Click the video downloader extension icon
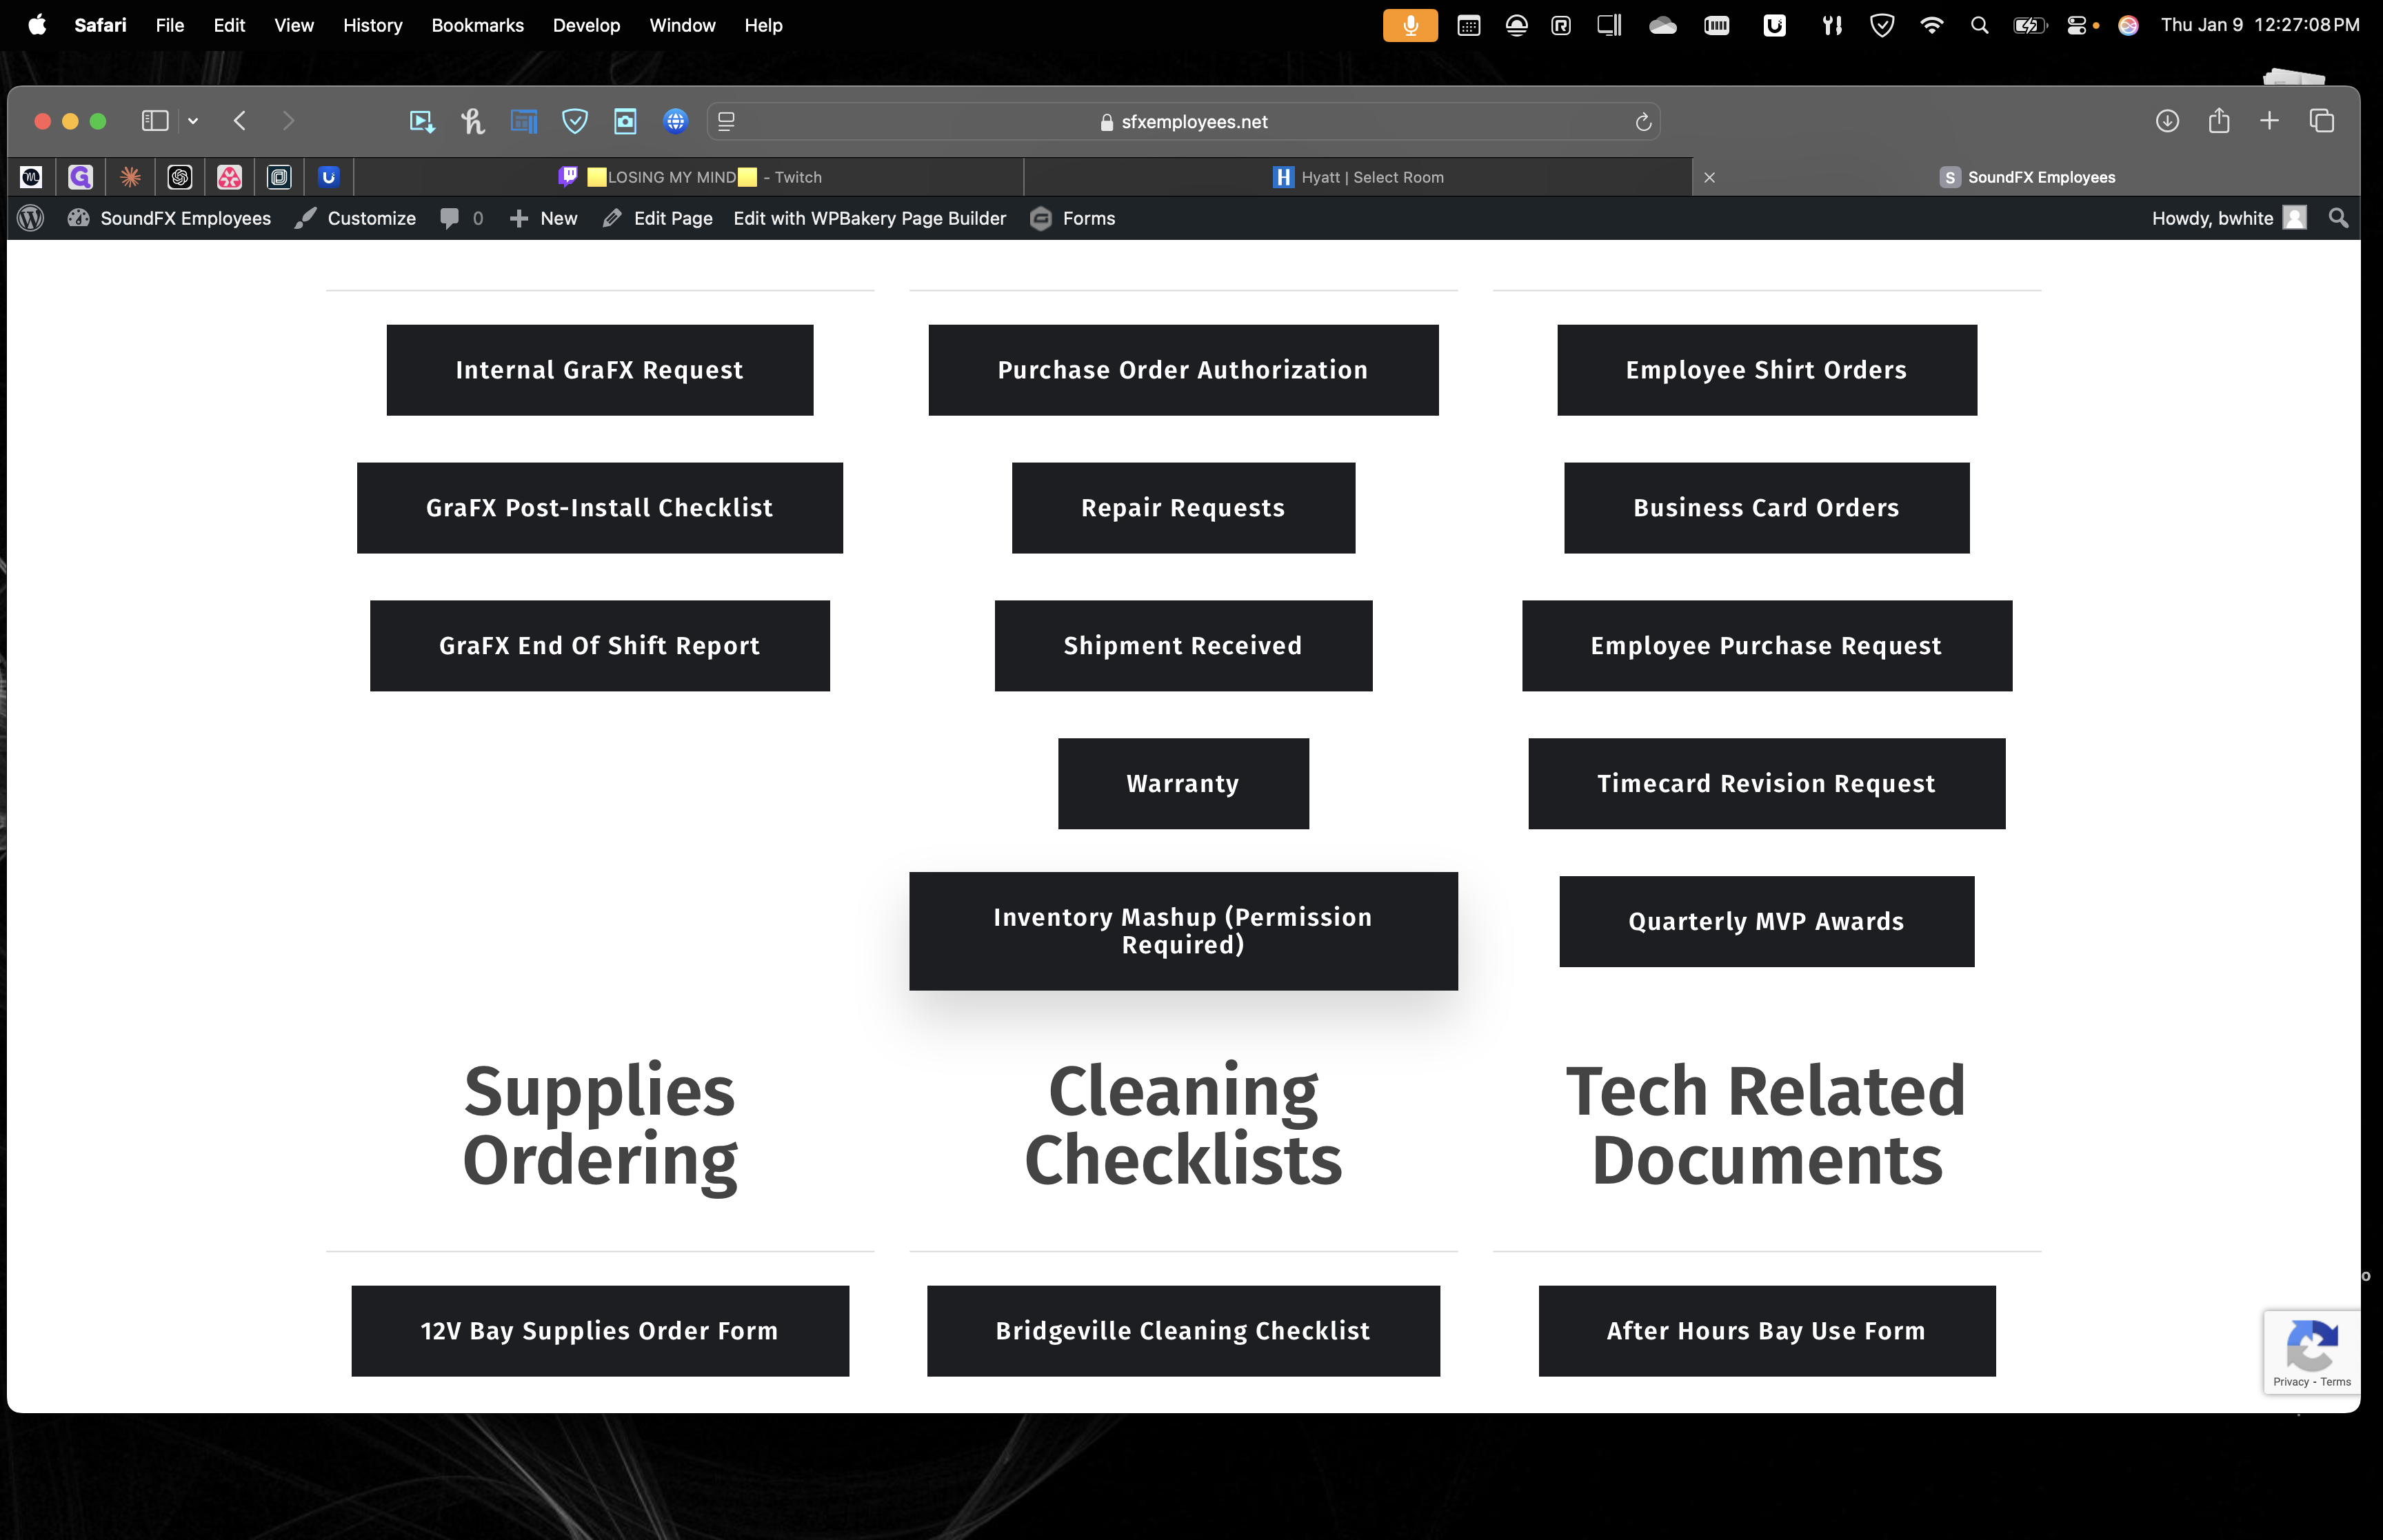Screen dimensions: 2383x1540 [x=422, y=121]
